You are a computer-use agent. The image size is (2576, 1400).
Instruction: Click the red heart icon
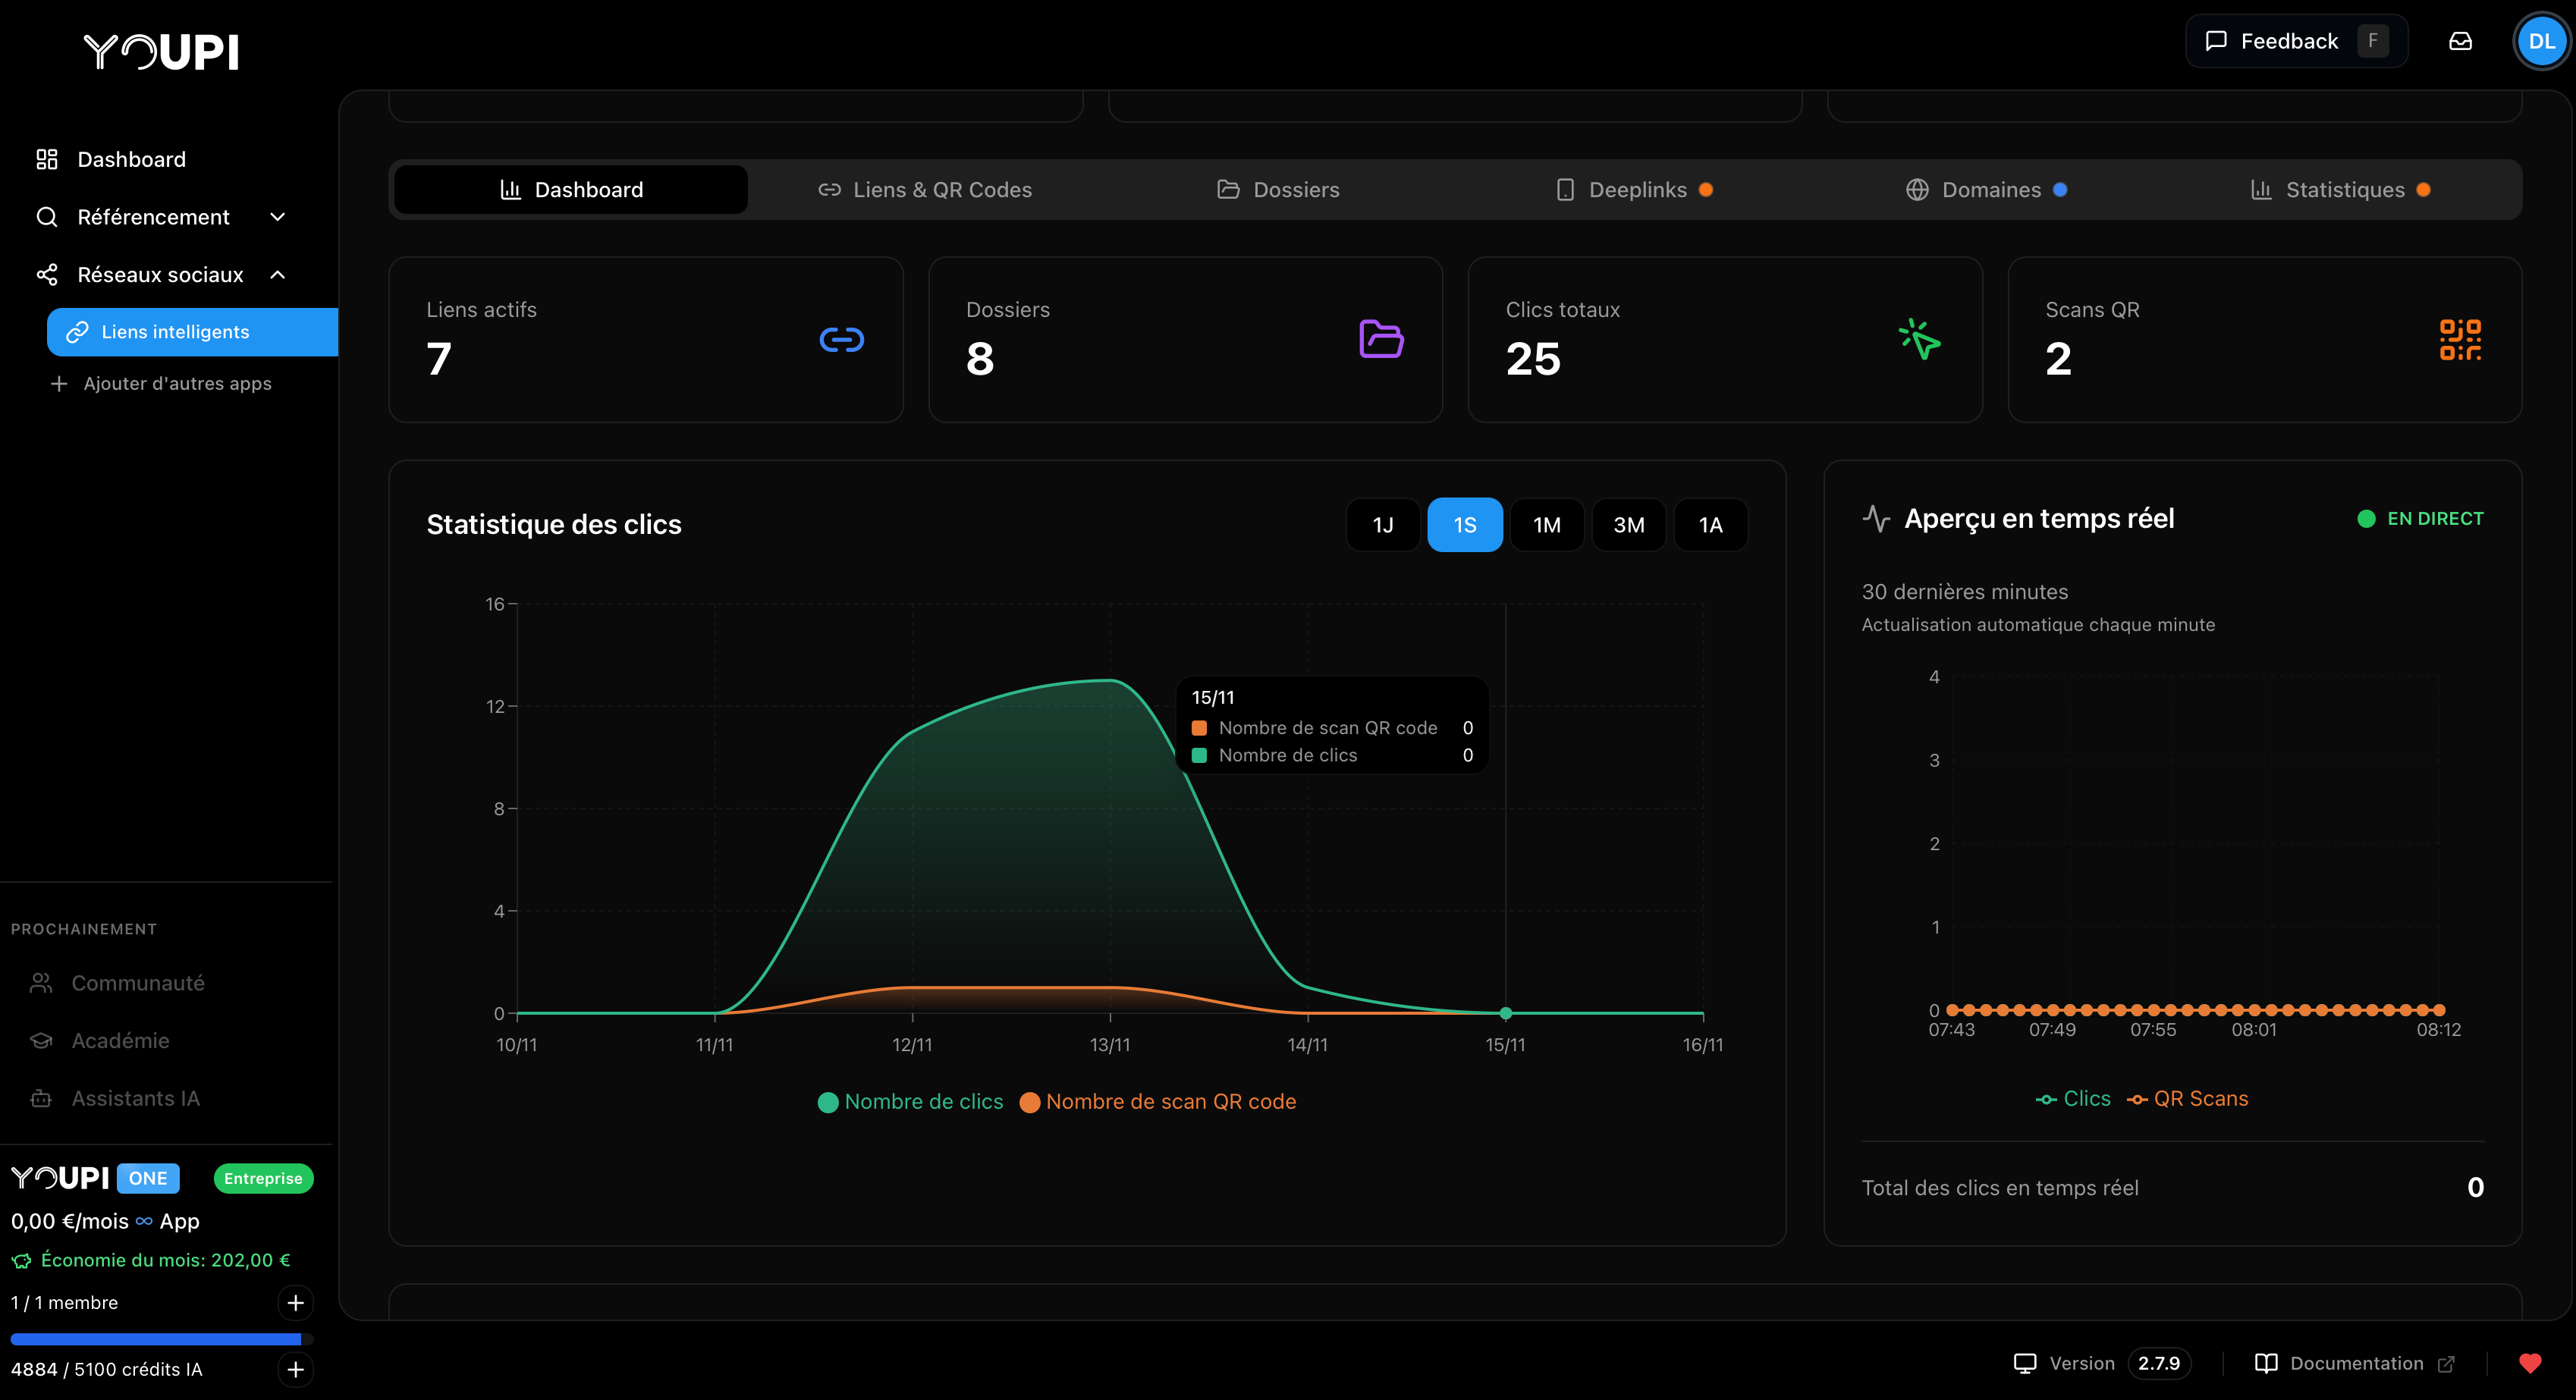[2530, 1363]
